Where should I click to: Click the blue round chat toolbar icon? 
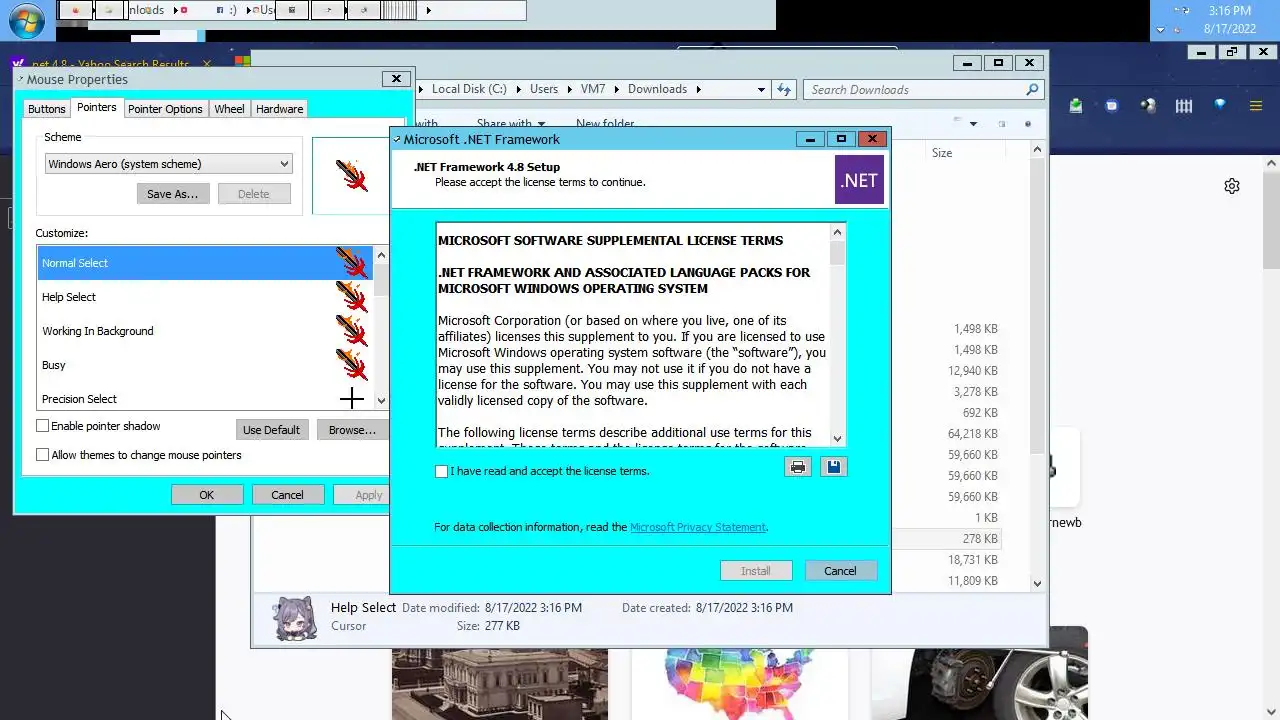tap(1112, 105)
